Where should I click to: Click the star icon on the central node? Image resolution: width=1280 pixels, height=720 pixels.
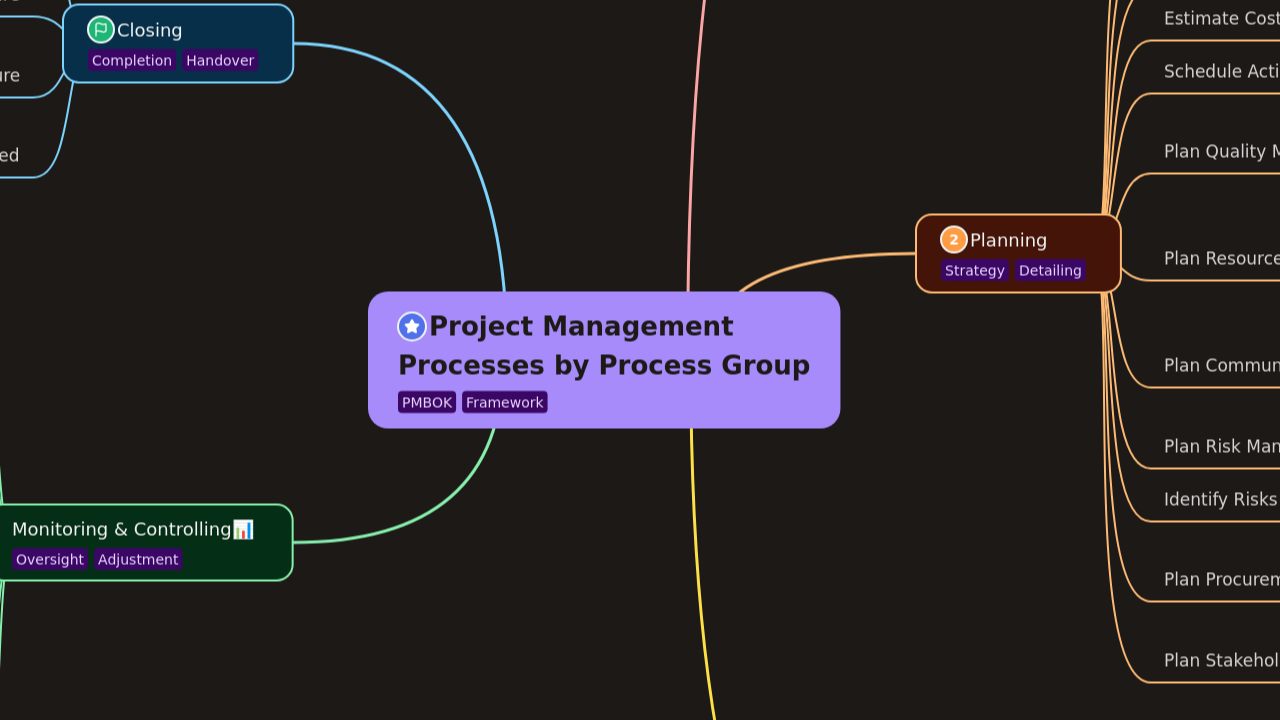point(411,325)
